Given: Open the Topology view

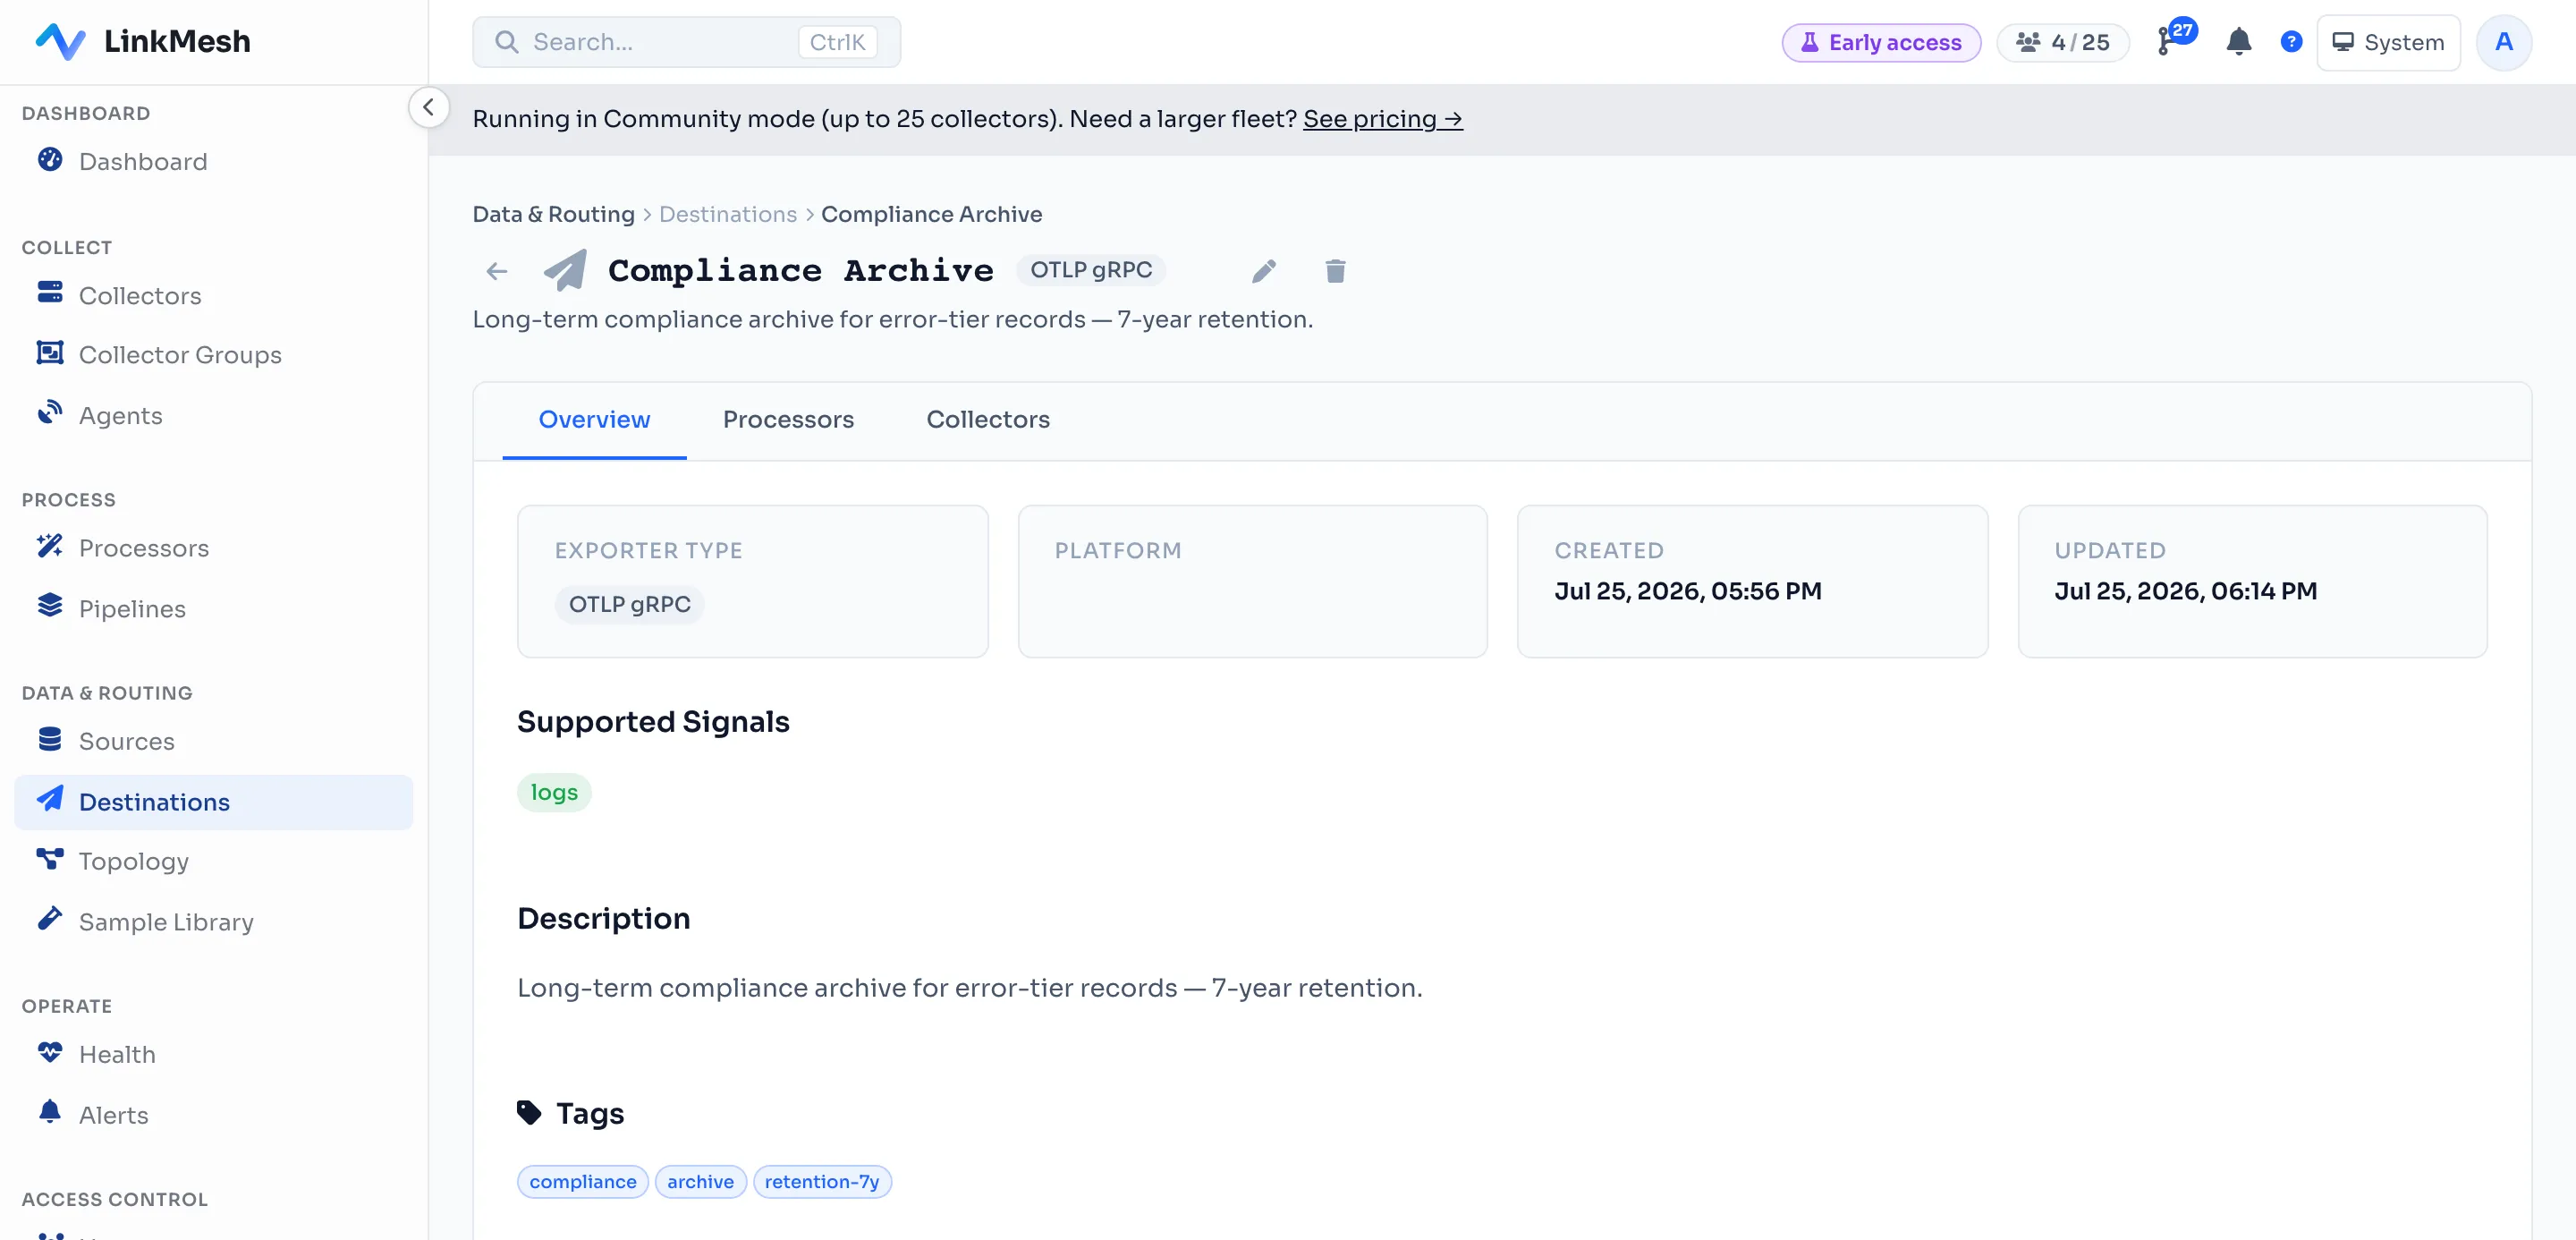Looking at the screenshot, I should [214, 861].
